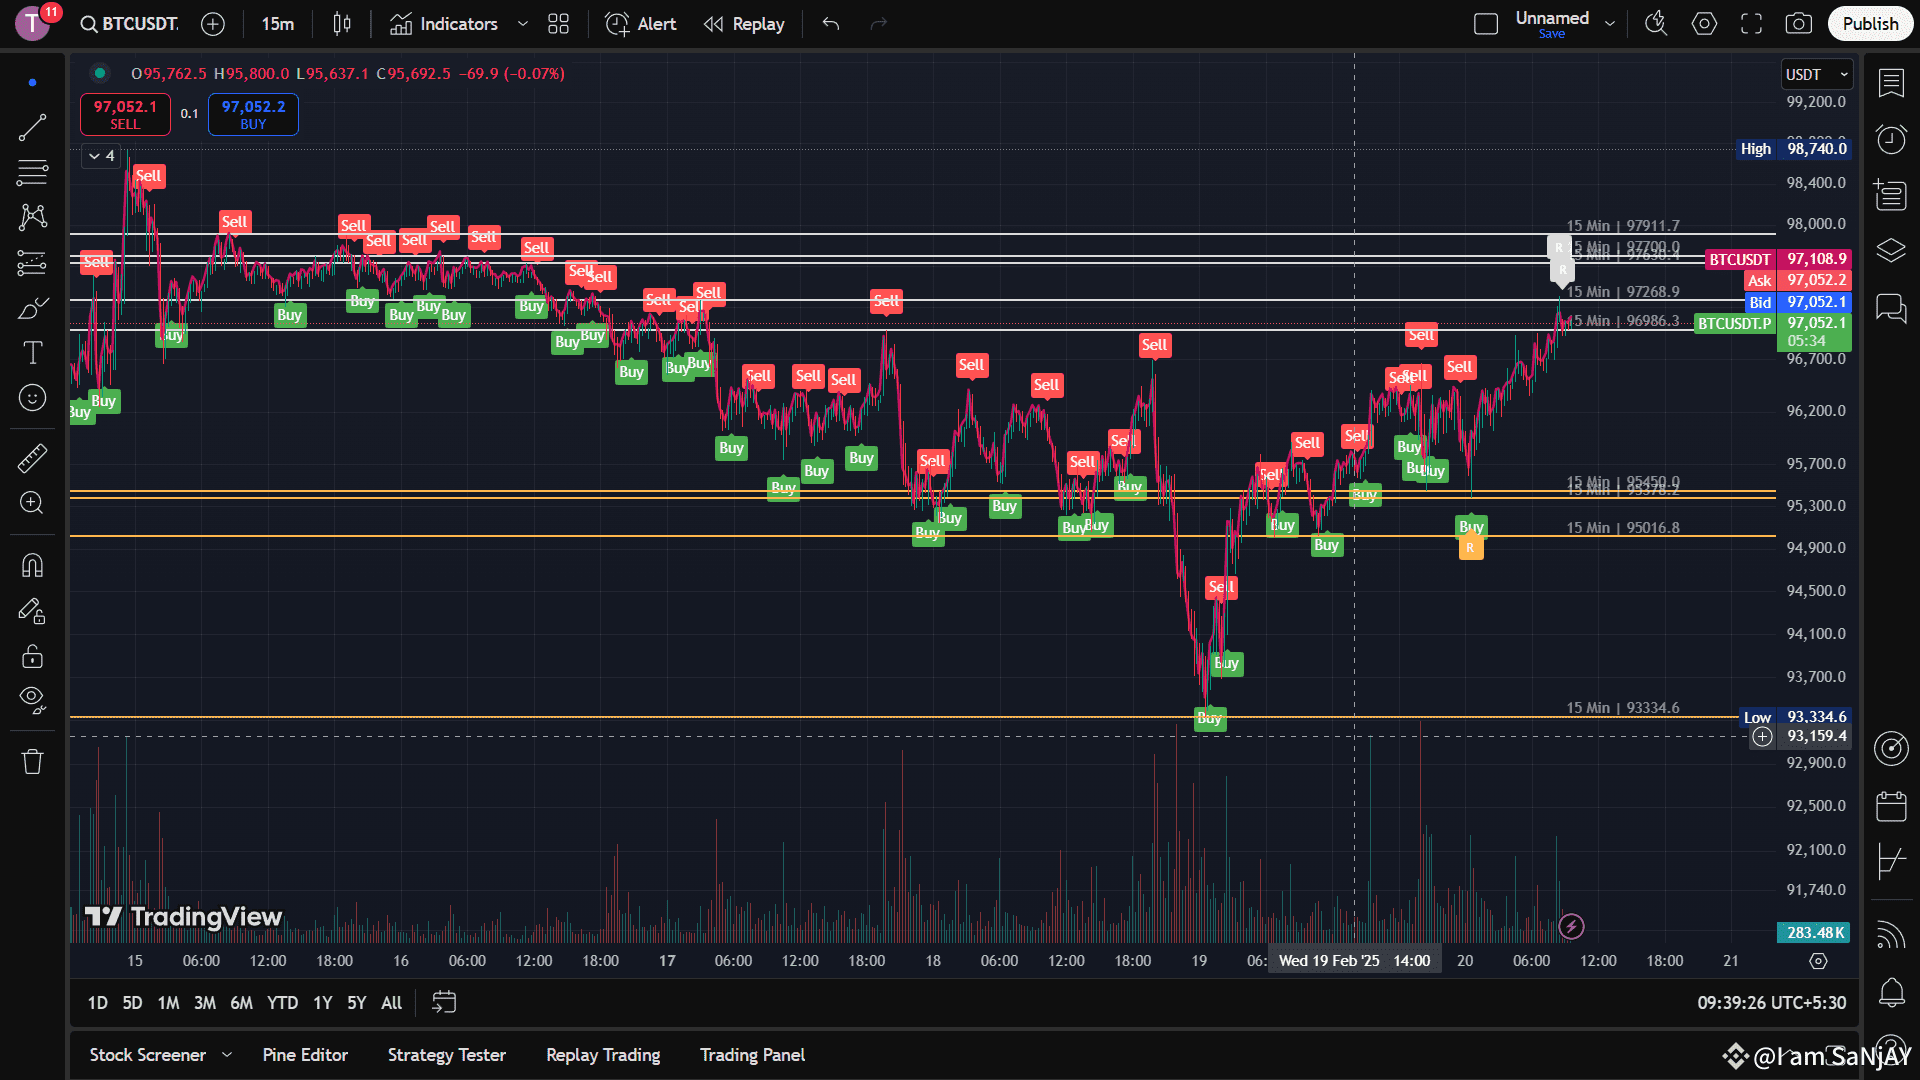Switch to the Pine Editor tab
Screen dimensions: 1920x1080
tap(304, 1054)
